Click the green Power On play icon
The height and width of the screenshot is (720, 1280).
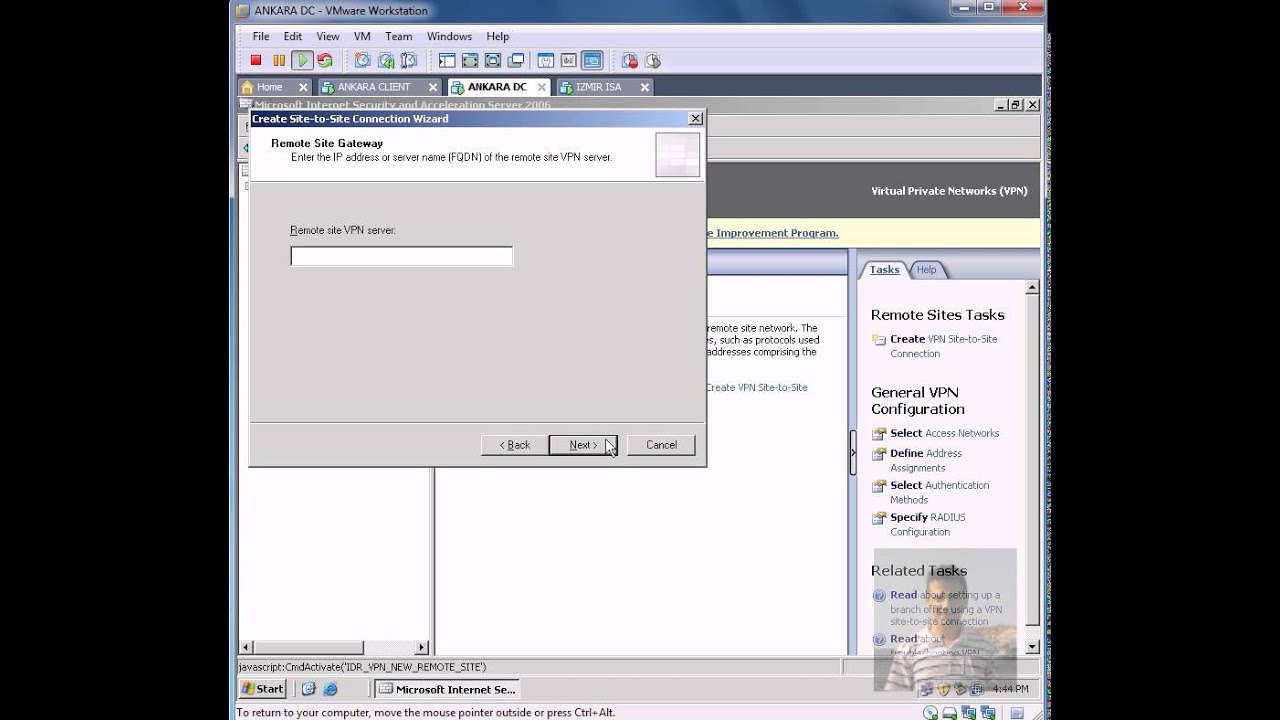[x=302, y=61]
